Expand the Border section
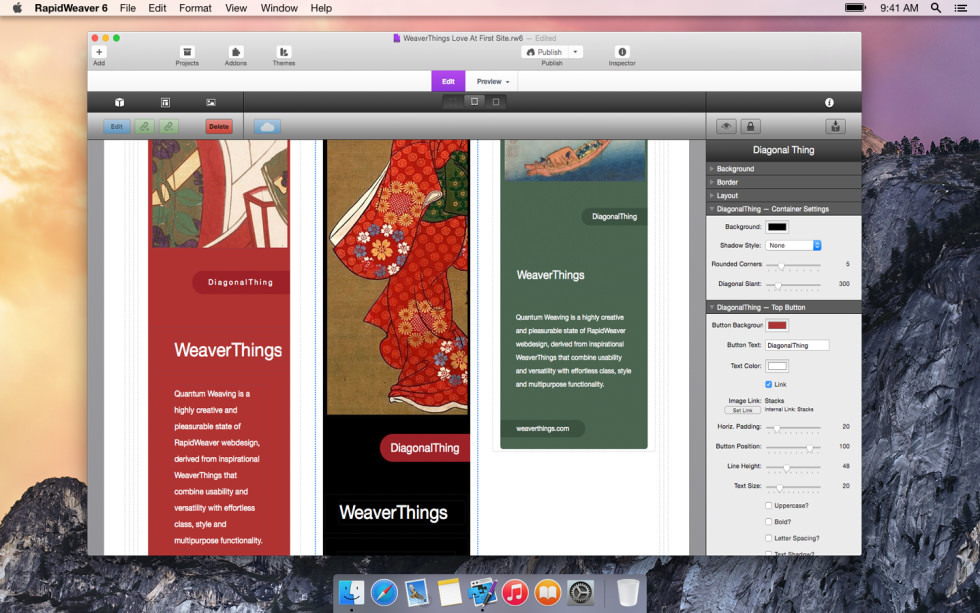980x613 pixels. click(784, 182)
